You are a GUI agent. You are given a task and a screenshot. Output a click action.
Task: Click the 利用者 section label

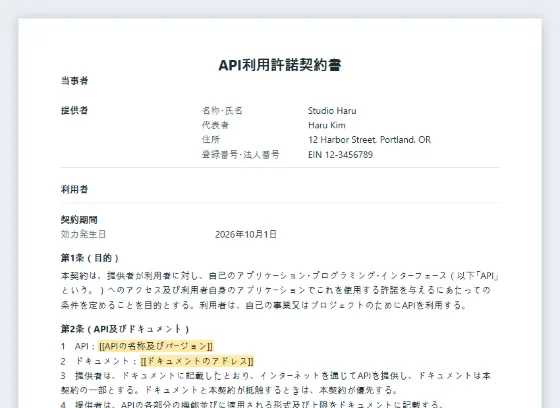pyautogui.click(x=74, y=189)
